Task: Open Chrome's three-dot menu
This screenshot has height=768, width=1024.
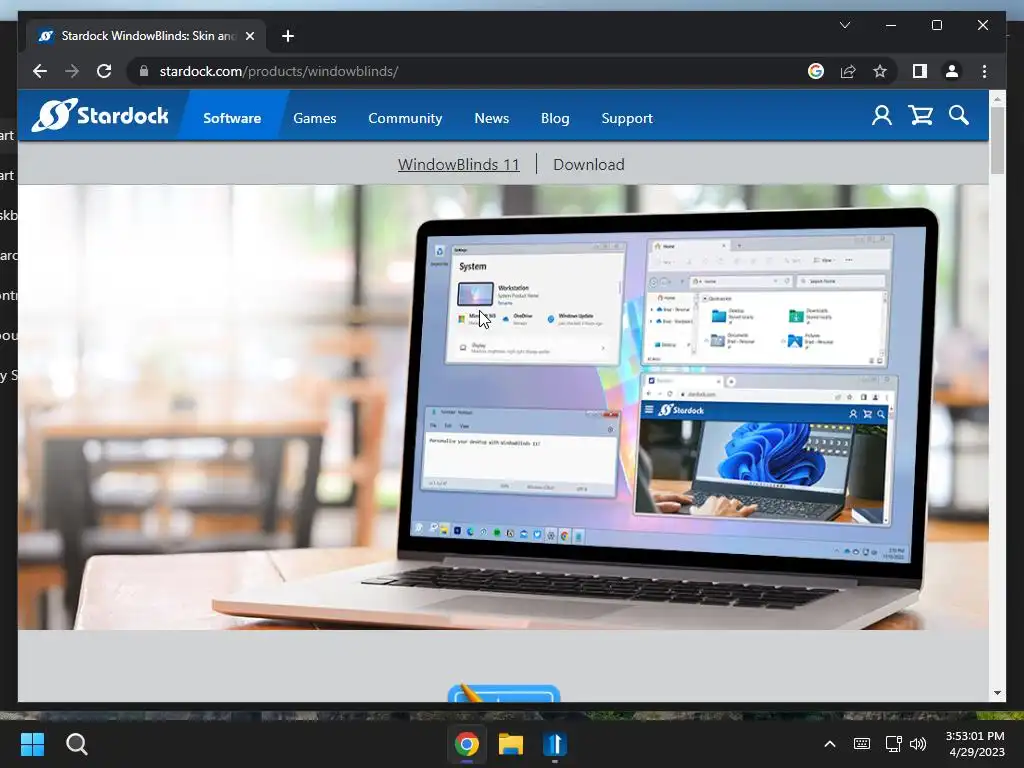Action: click(x=984, y=71)
